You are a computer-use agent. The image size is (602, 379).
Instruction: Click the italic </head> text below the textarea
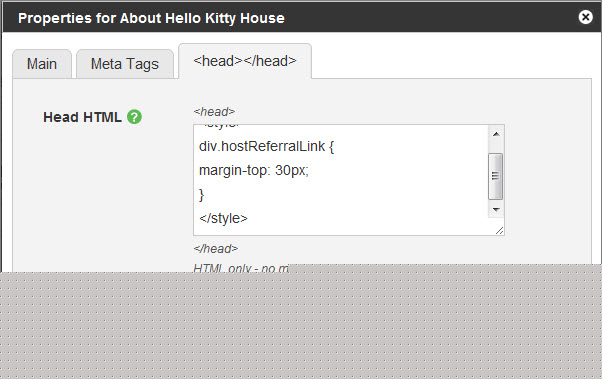216,249
